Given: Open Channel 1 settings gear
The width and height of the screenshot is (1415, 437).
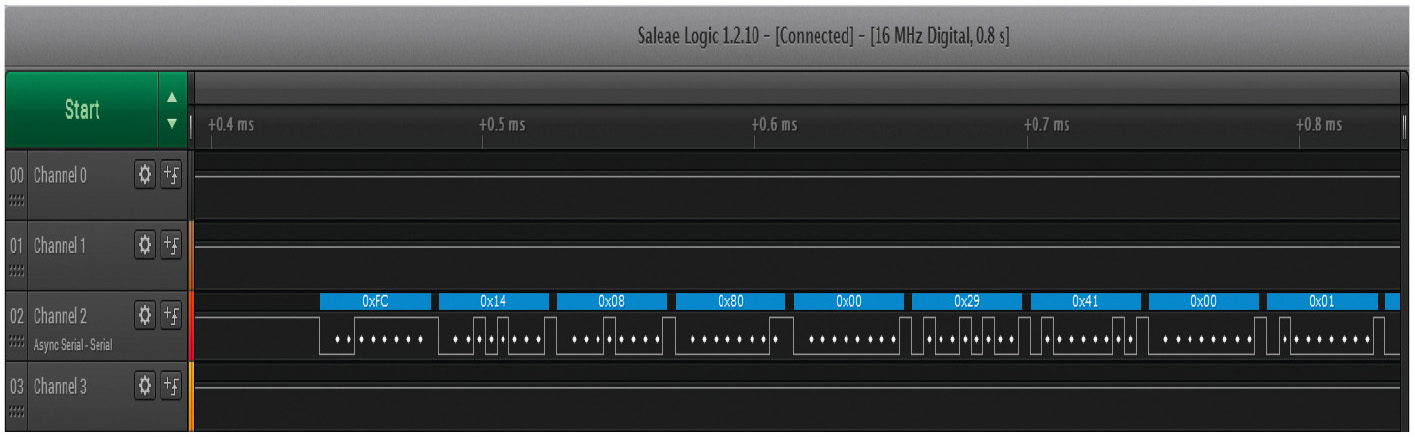Looking at the screenshot, I should point(145,246).
